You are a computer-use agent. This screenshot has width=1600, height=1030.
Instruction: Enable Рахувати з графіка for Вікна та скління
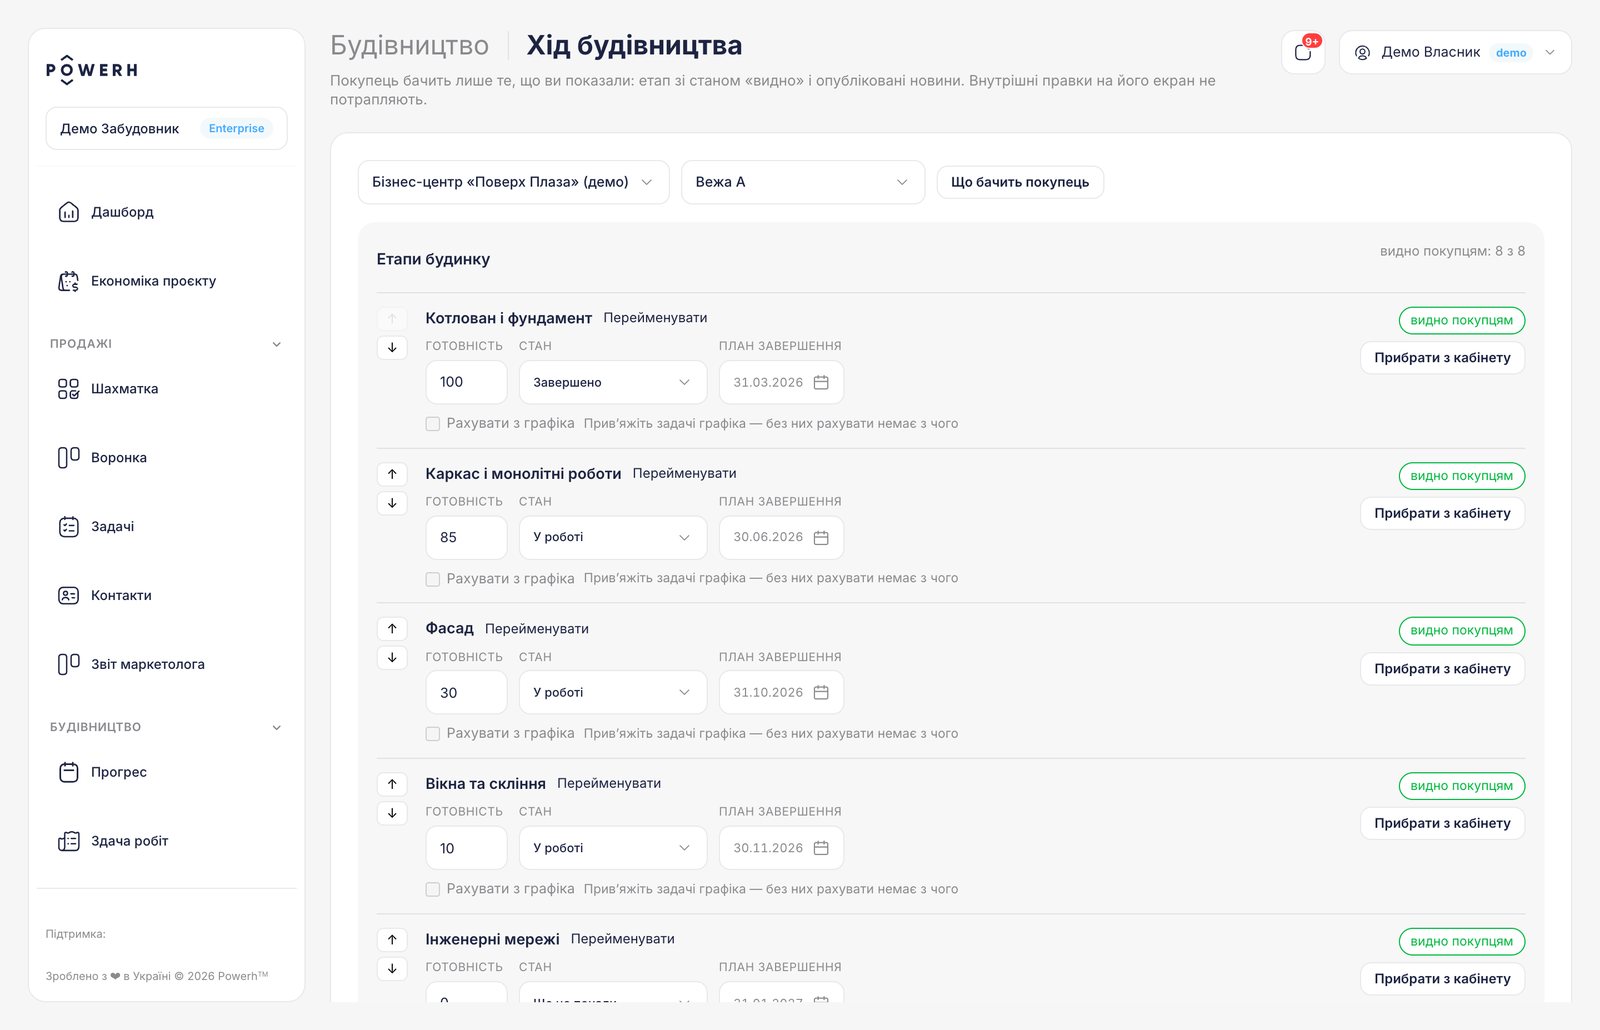point(433,889)
